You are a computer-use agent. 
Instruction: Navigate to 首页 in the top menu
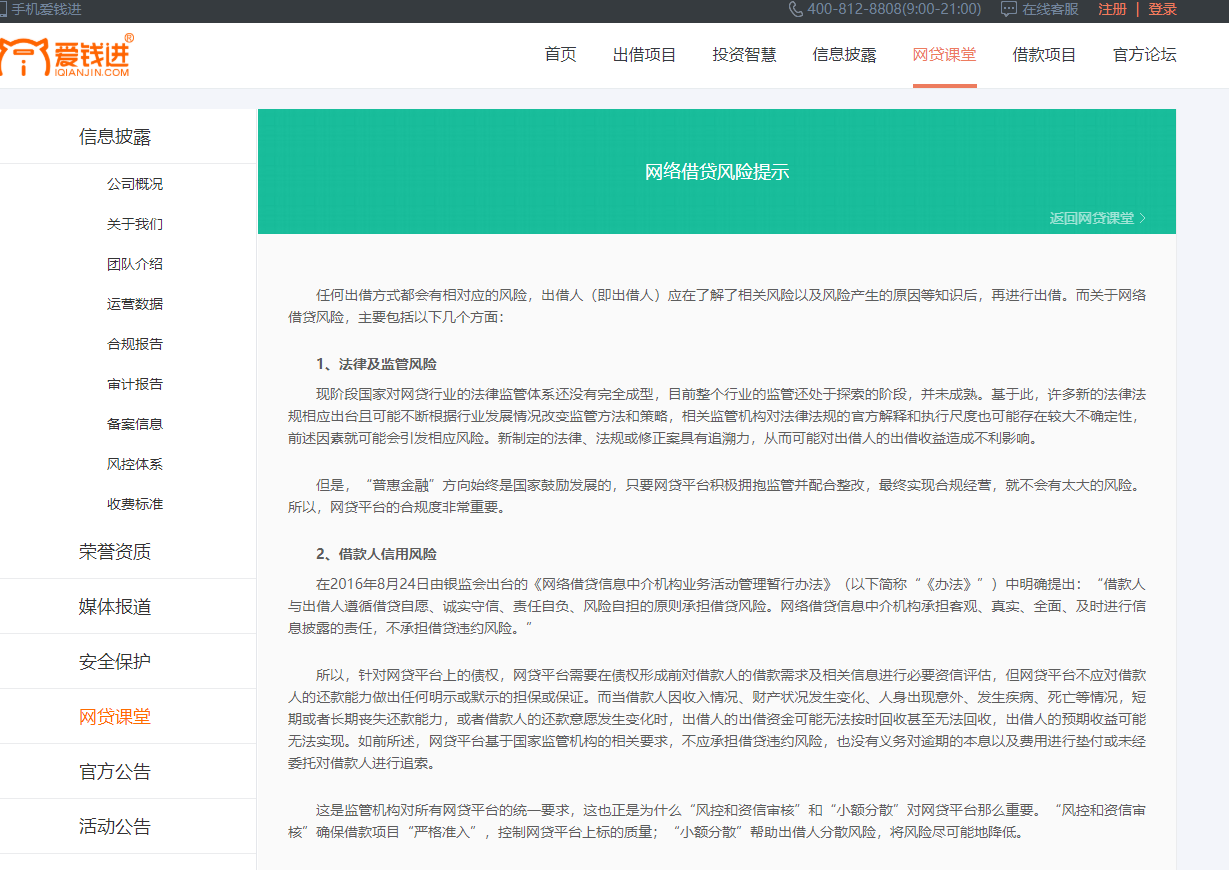point(559,55)
